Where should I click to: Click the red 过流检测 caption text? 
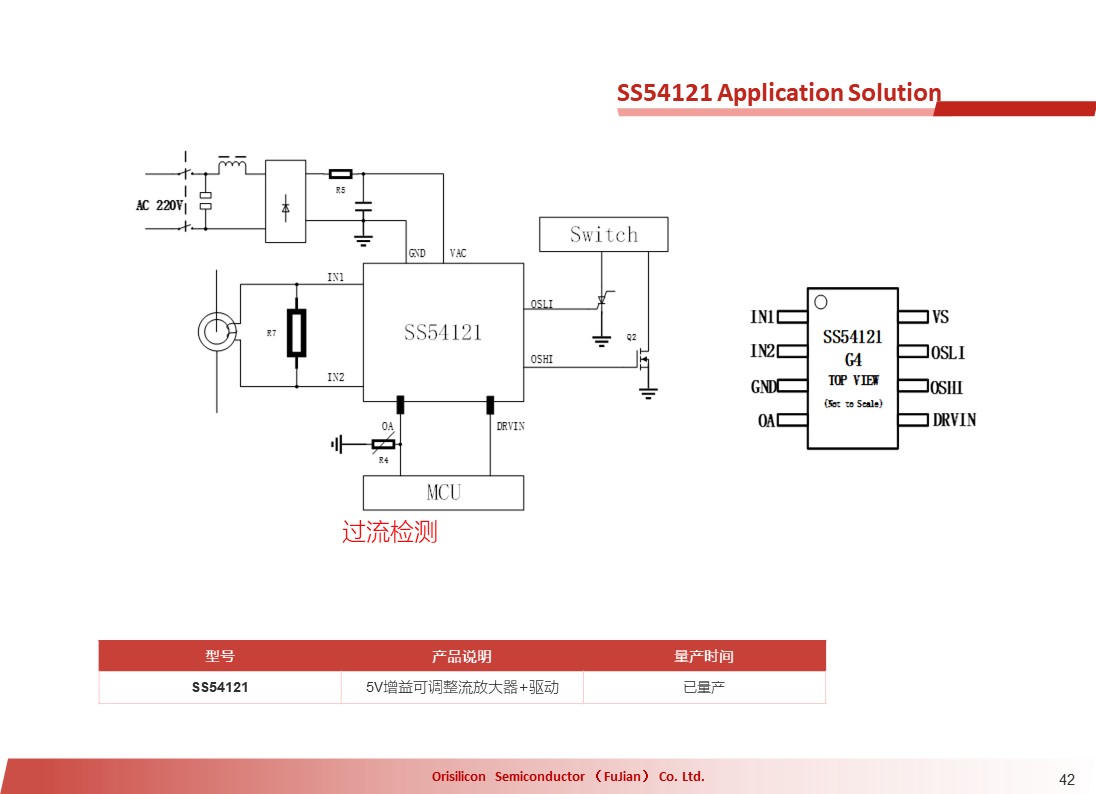click(x=390, y=532)
